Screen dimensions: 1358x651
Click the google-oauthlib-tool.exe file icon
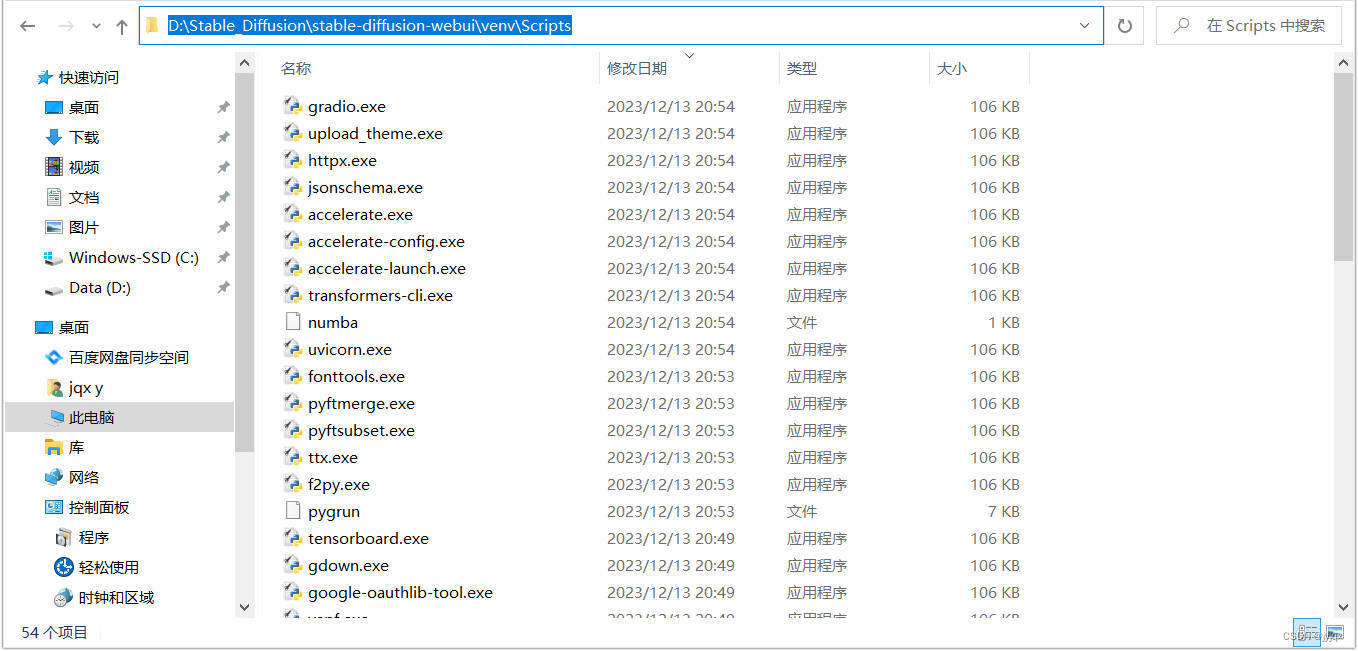coord(293,591)
